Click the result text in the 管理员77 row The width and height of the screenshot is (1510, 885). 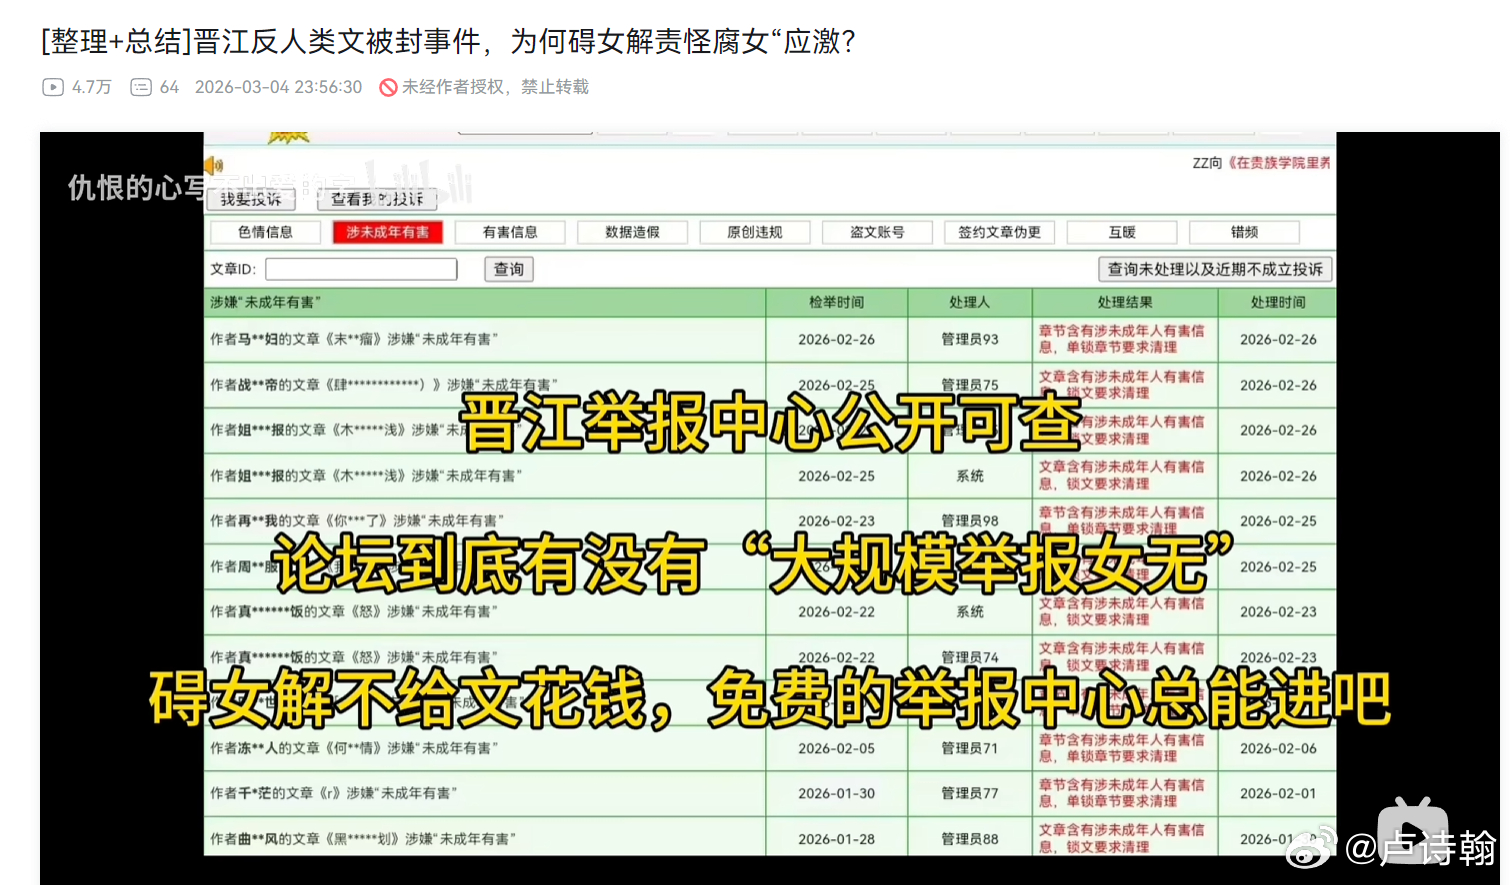1121,793
